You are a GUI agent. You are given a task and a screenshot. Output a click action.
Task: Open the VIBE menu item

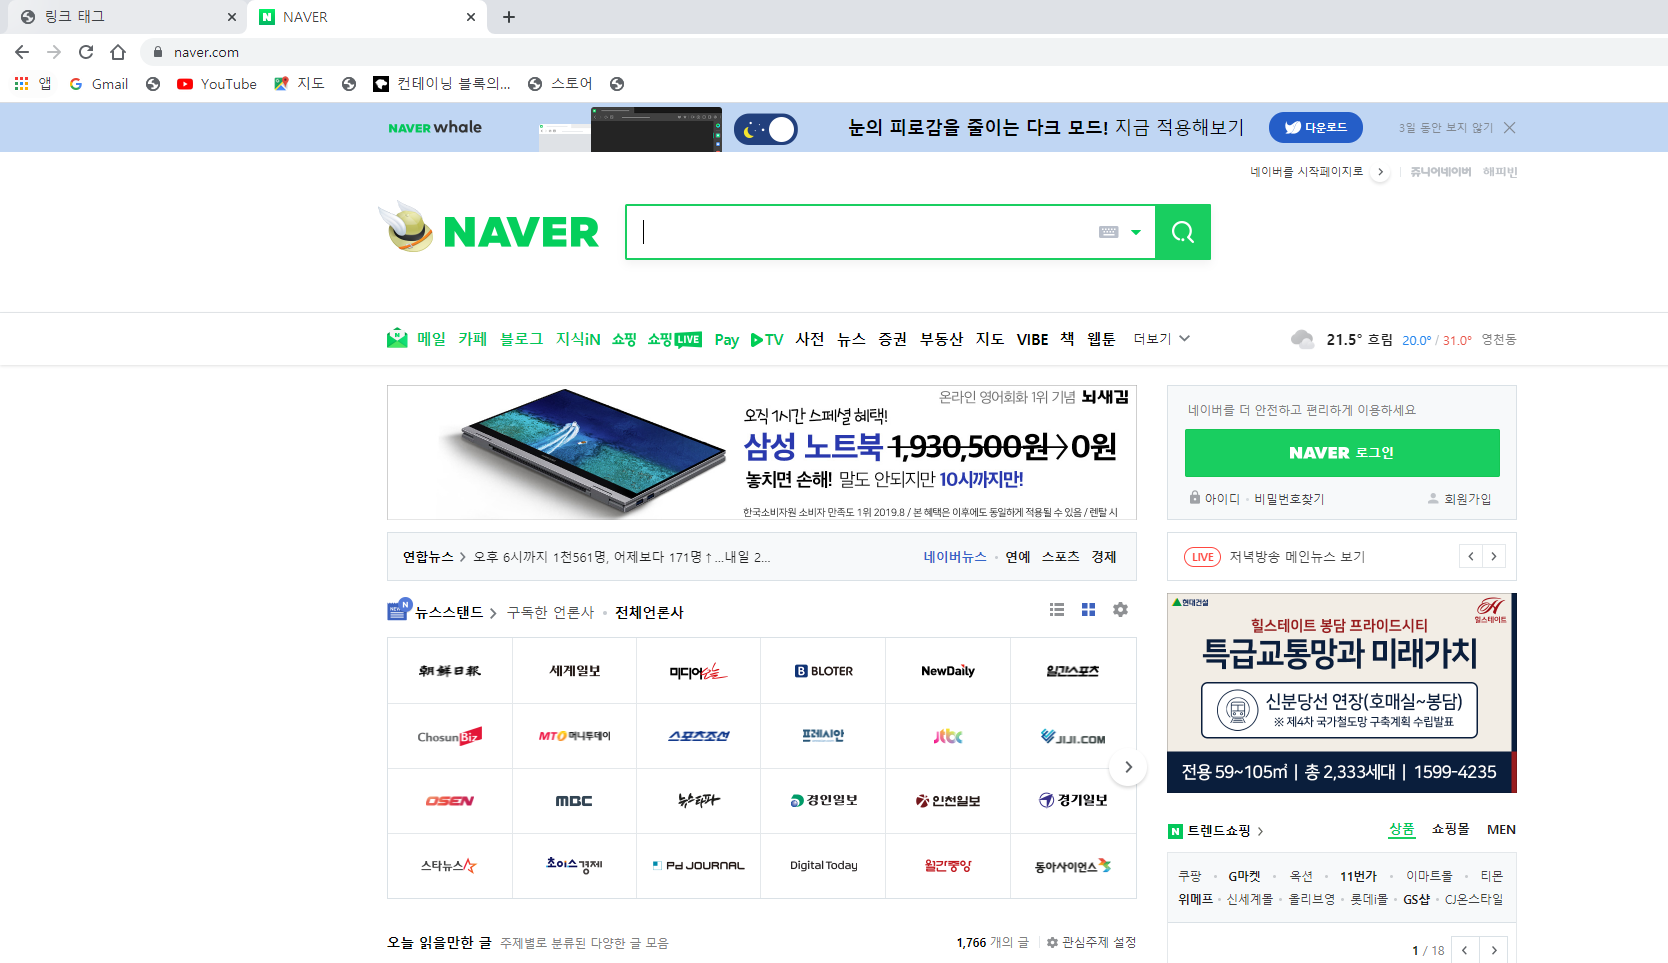point(1033,340)
